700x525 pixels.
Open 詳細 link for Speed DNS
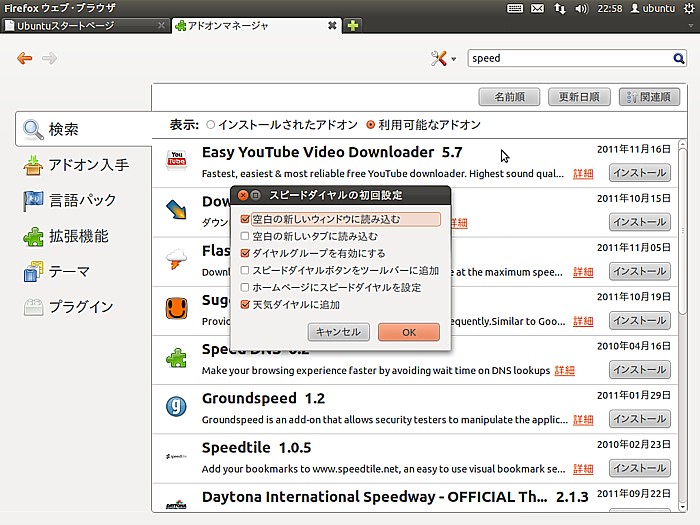564,371
